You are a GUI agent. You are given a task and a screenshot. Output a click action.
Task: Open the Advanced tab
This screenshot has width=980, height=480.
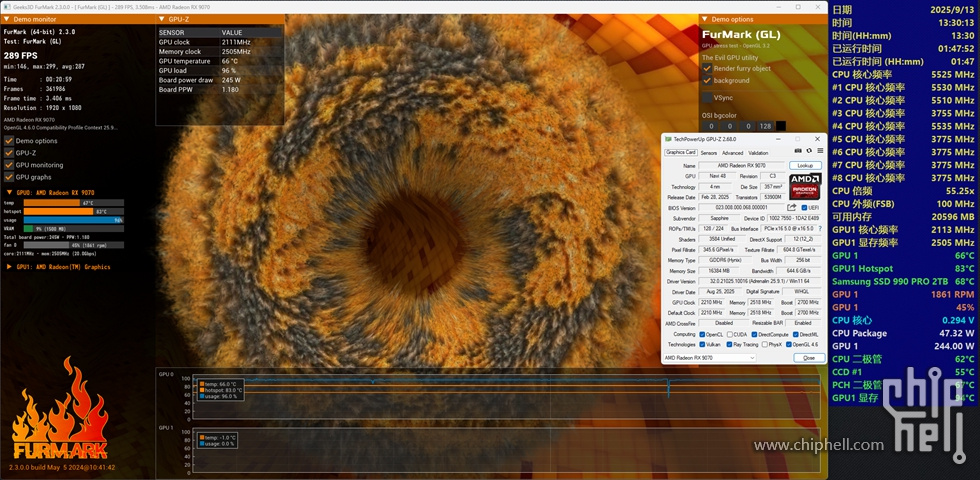click(732, 152)
